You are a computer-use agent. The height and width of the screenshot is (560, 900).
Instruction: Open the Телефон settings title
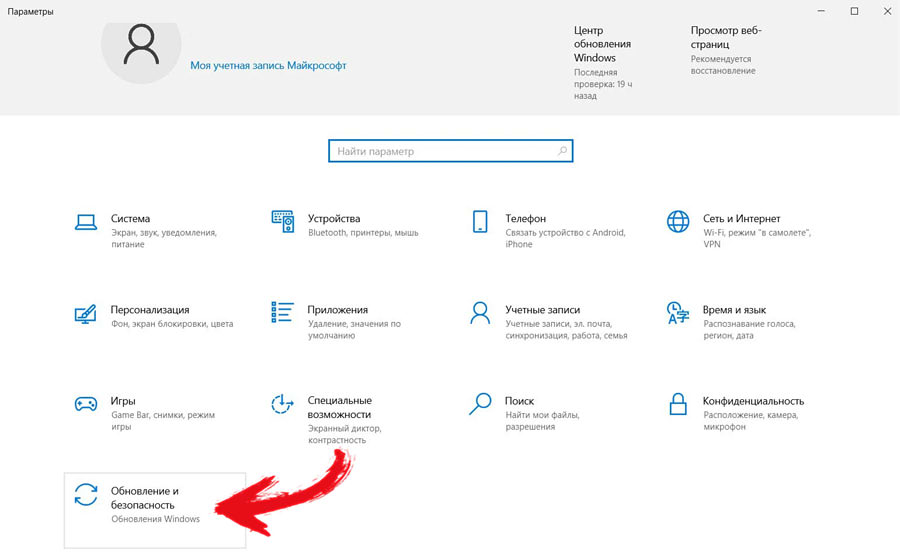point(525,219)
